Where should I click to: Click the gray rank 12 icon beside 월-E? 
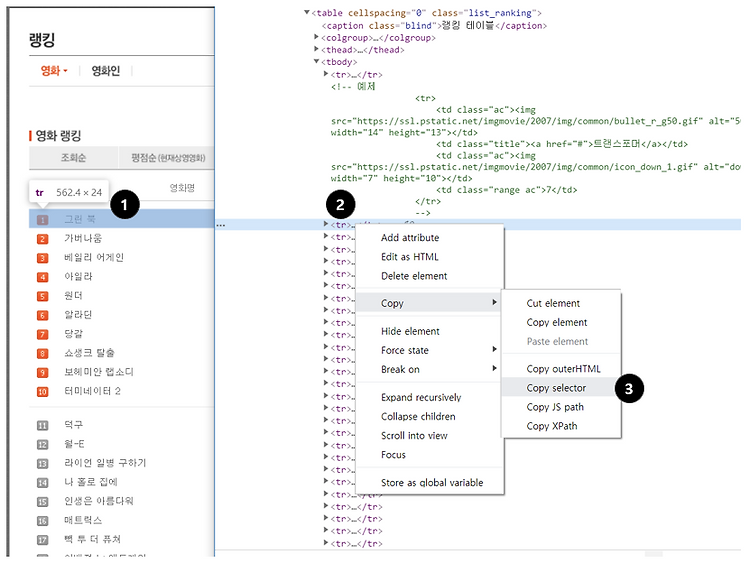[43, 445]
